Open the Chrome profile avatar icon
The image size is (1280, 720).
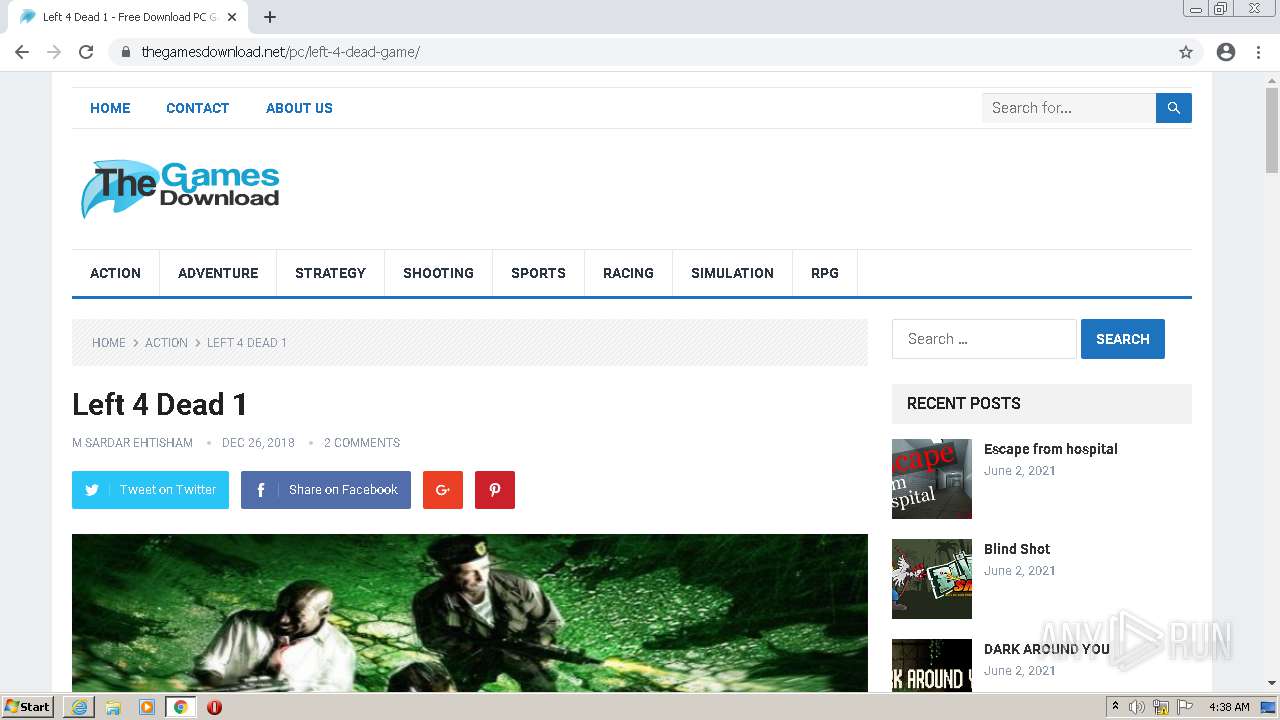(1226, 52)
